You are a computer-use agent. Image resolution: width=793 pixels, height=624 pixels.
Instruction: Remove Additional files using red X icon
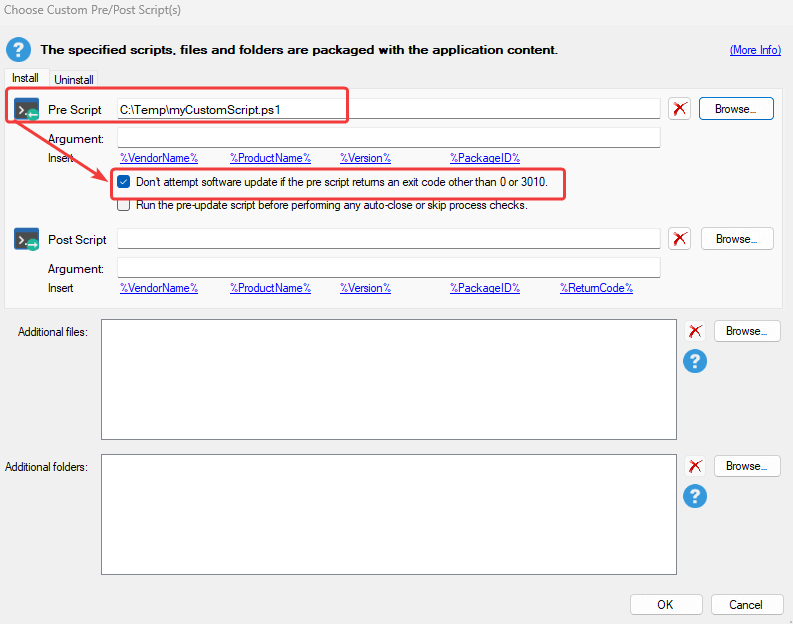695,331
